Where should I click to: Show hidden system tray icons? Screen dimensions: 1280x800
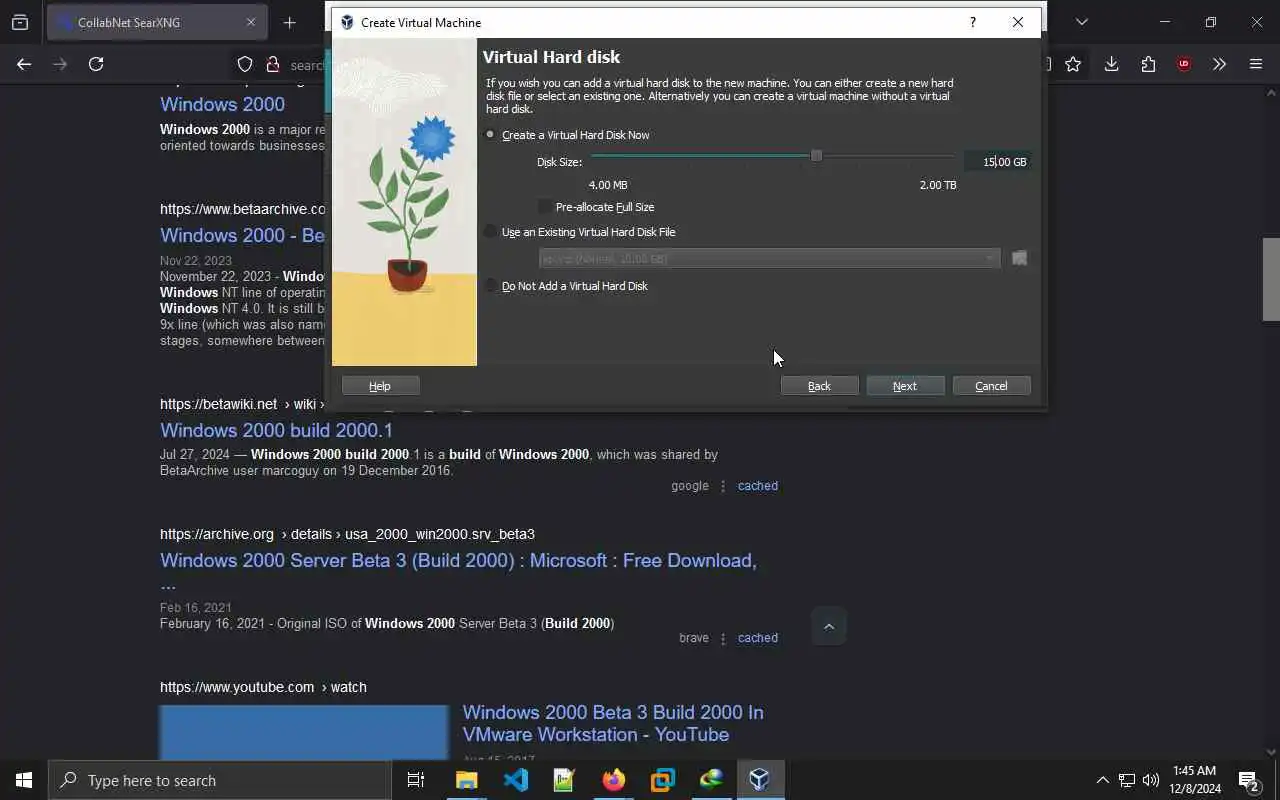1102,780
